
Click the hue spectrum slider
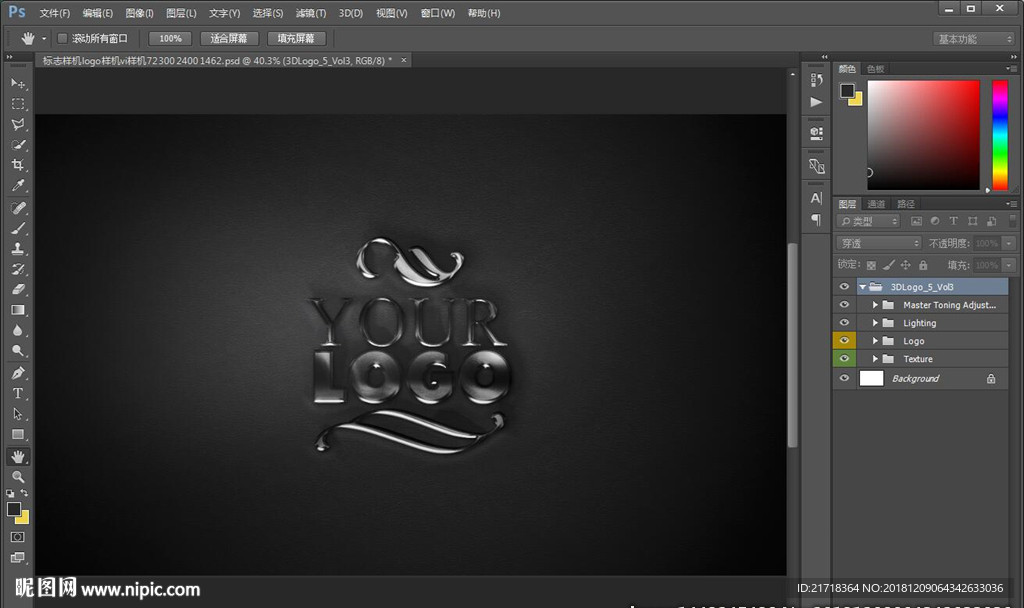1000,135
